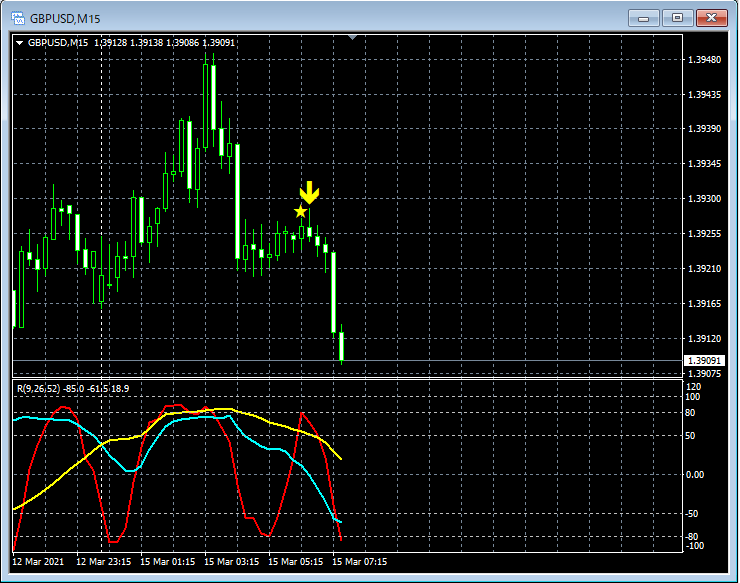Expand the GBPUSD,M15 chart header triangle
Image resolution: width=740 pixels, height=583 pixels.
tap(19, 43)
